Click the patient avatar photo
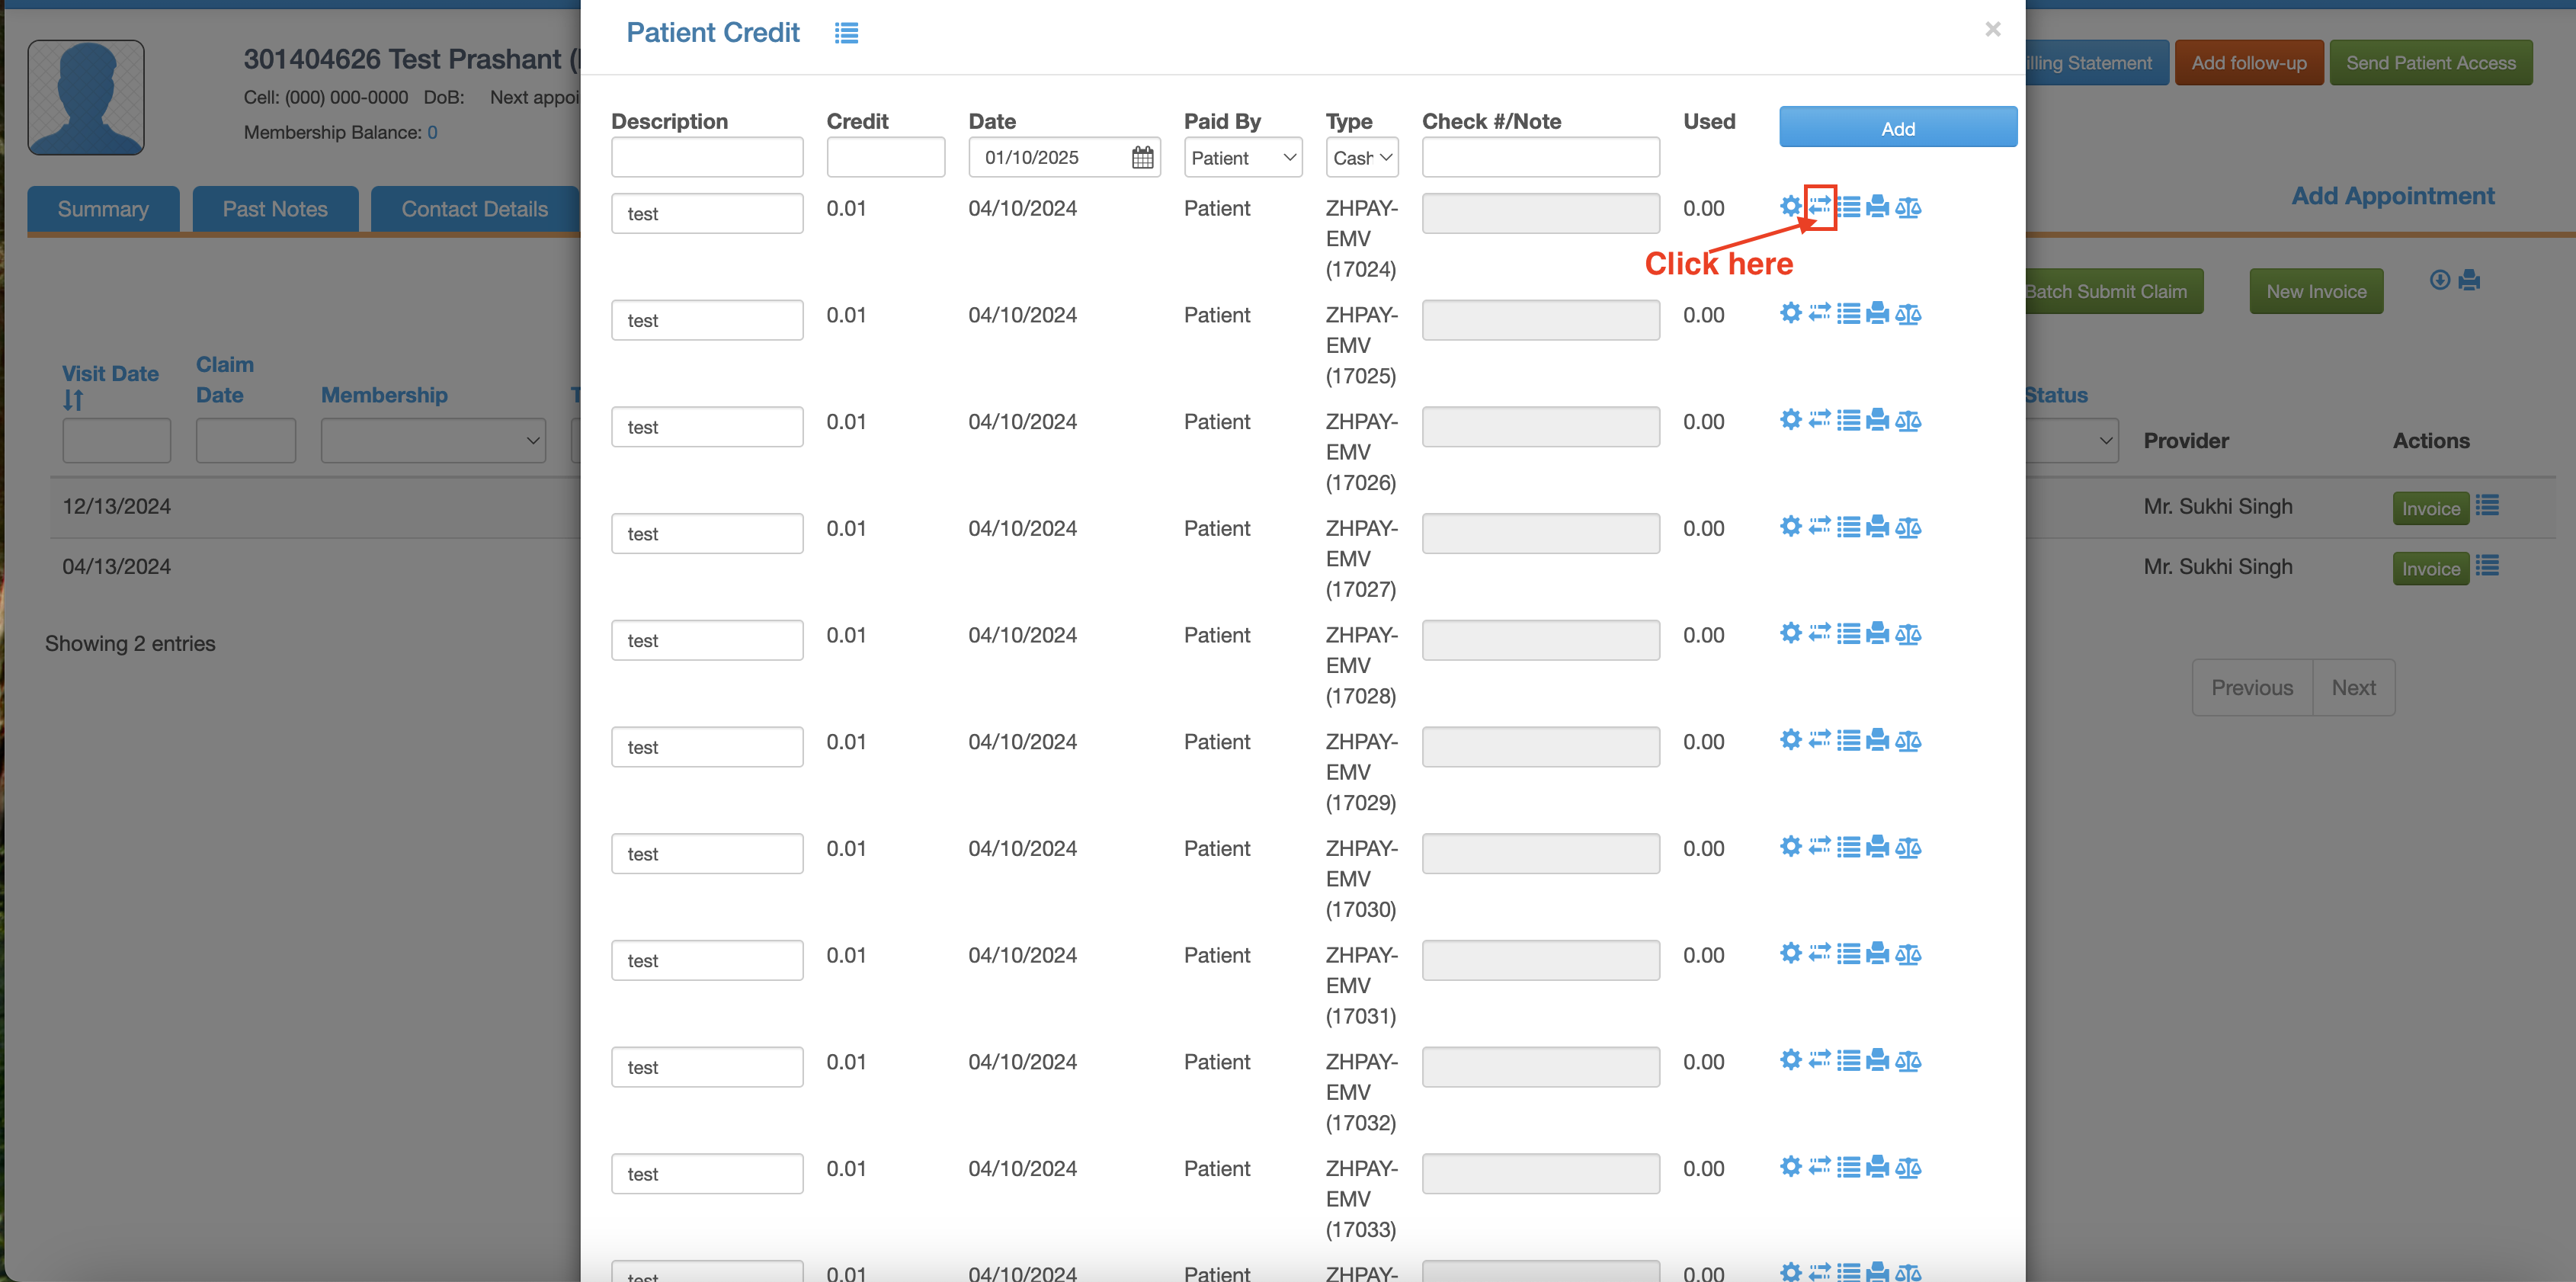The height and width of the screenshot is (1282, 2576). coord(86,97)
